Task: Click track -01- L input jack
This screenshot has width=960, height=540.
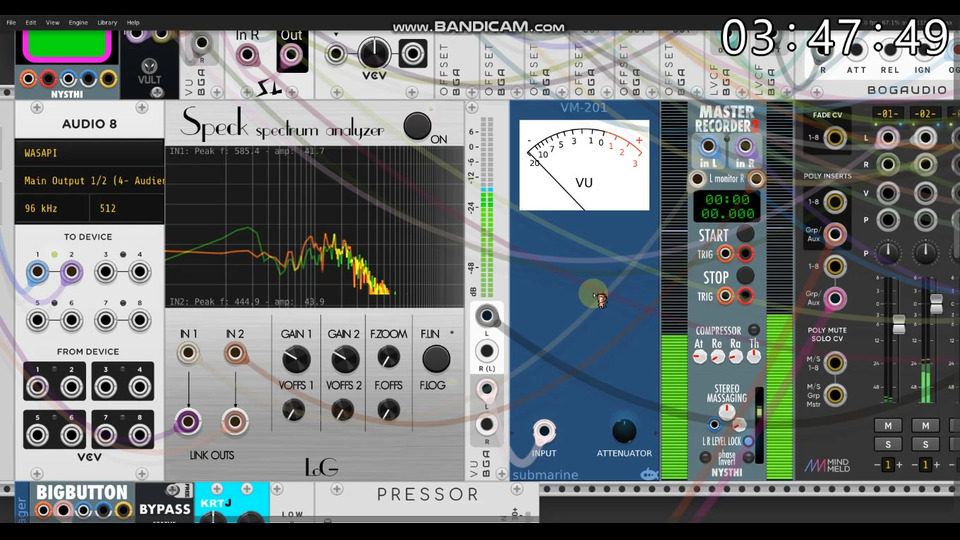Action: click(888, 138)
